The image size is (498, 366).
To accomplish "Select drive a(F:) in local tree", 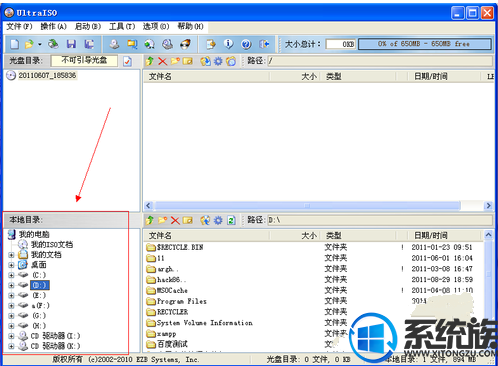I will tap(41, 306).
